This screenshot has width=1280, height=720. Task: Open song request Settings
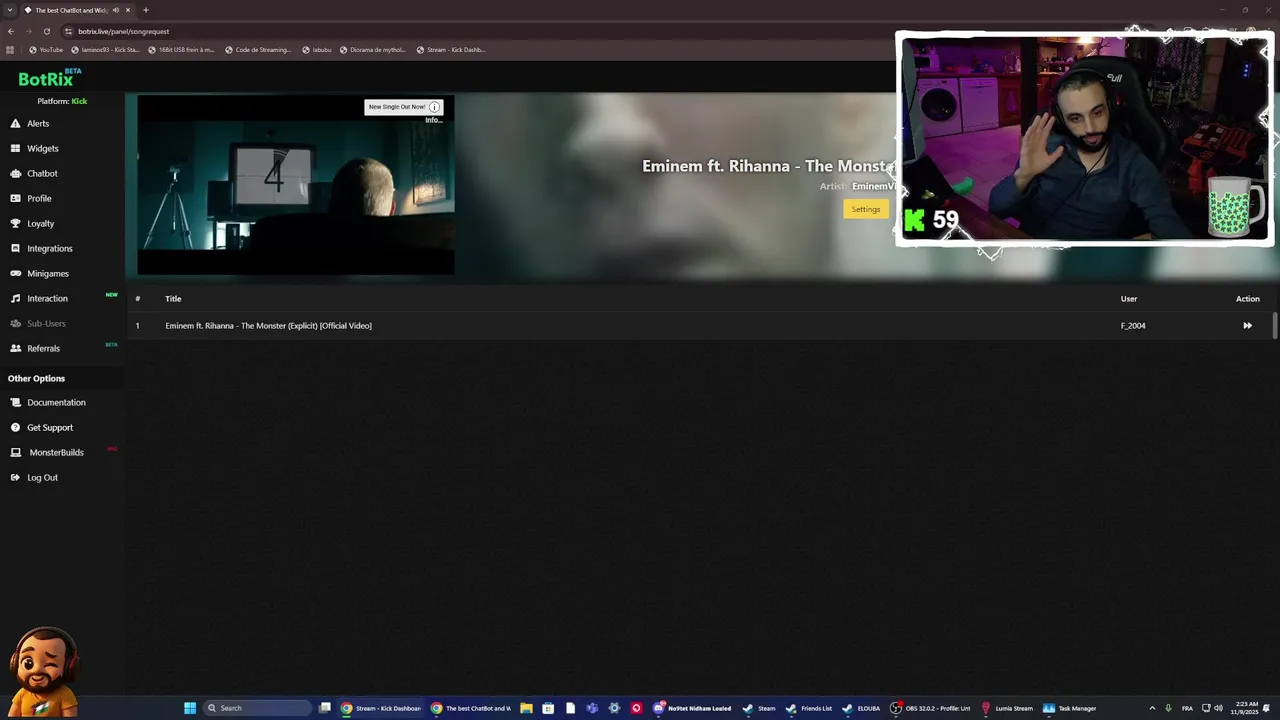[x=866, y=209]
